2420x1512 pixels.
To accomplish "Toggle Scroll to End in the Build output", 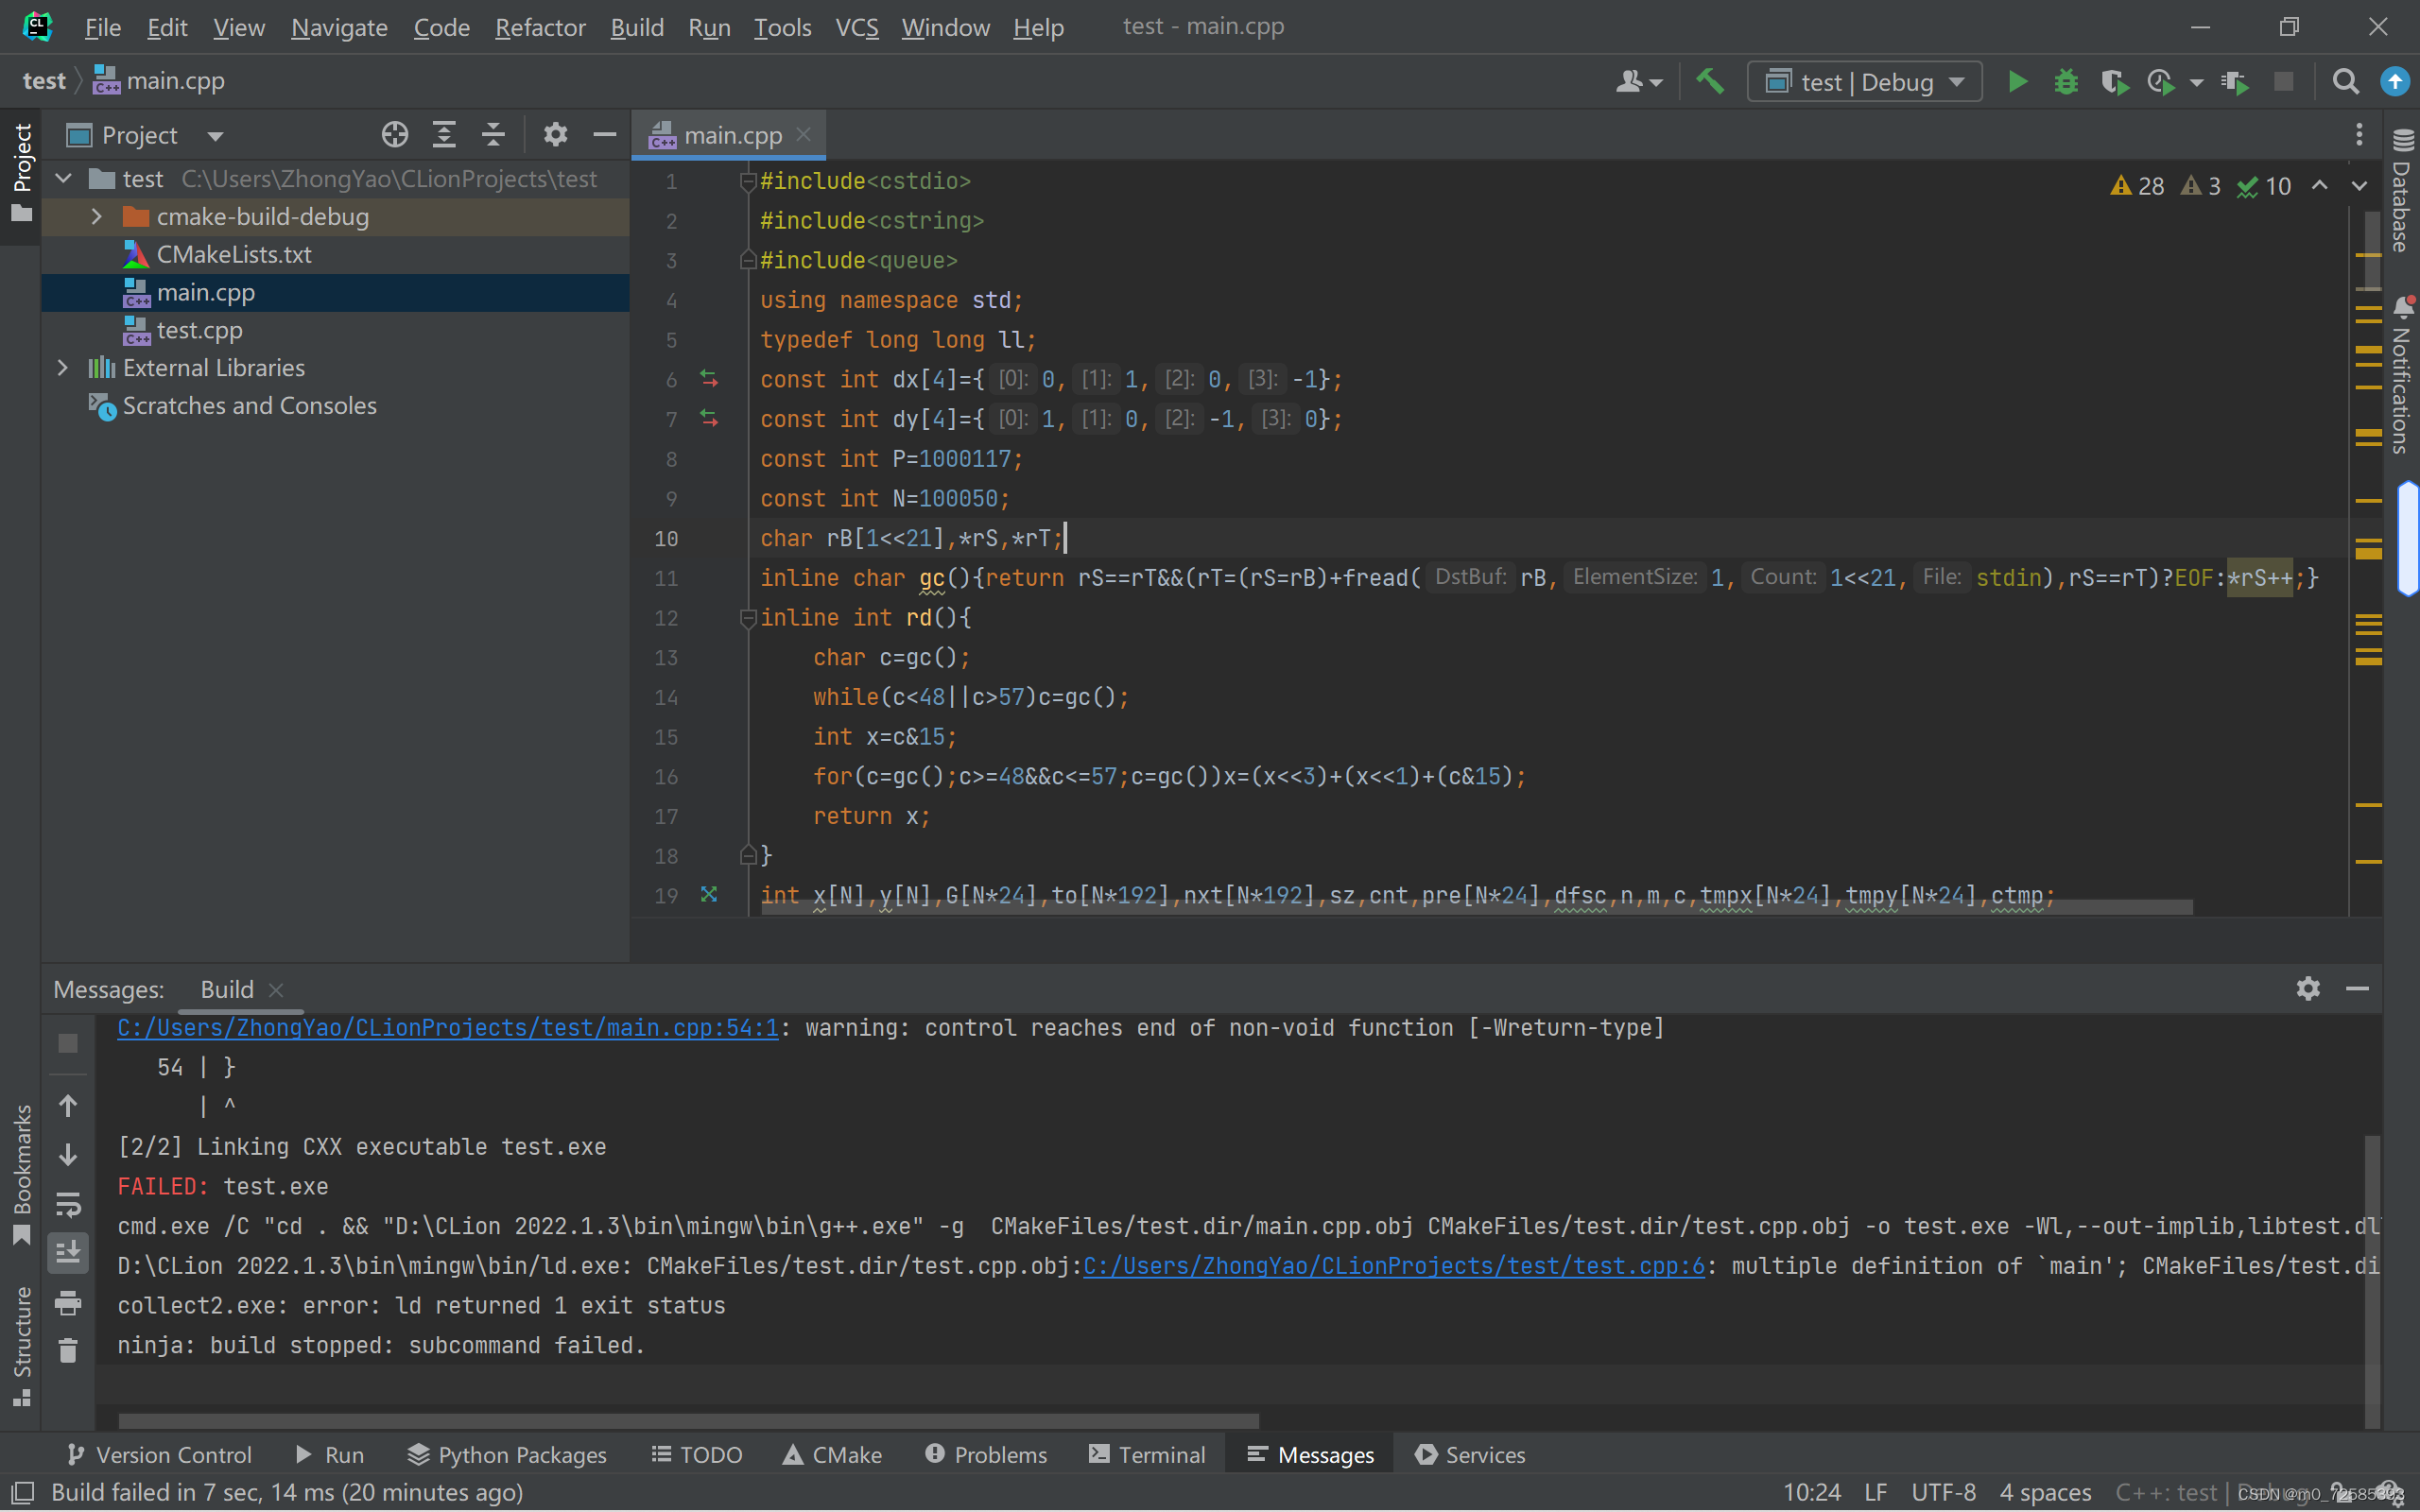I will tap(68, 1253).
